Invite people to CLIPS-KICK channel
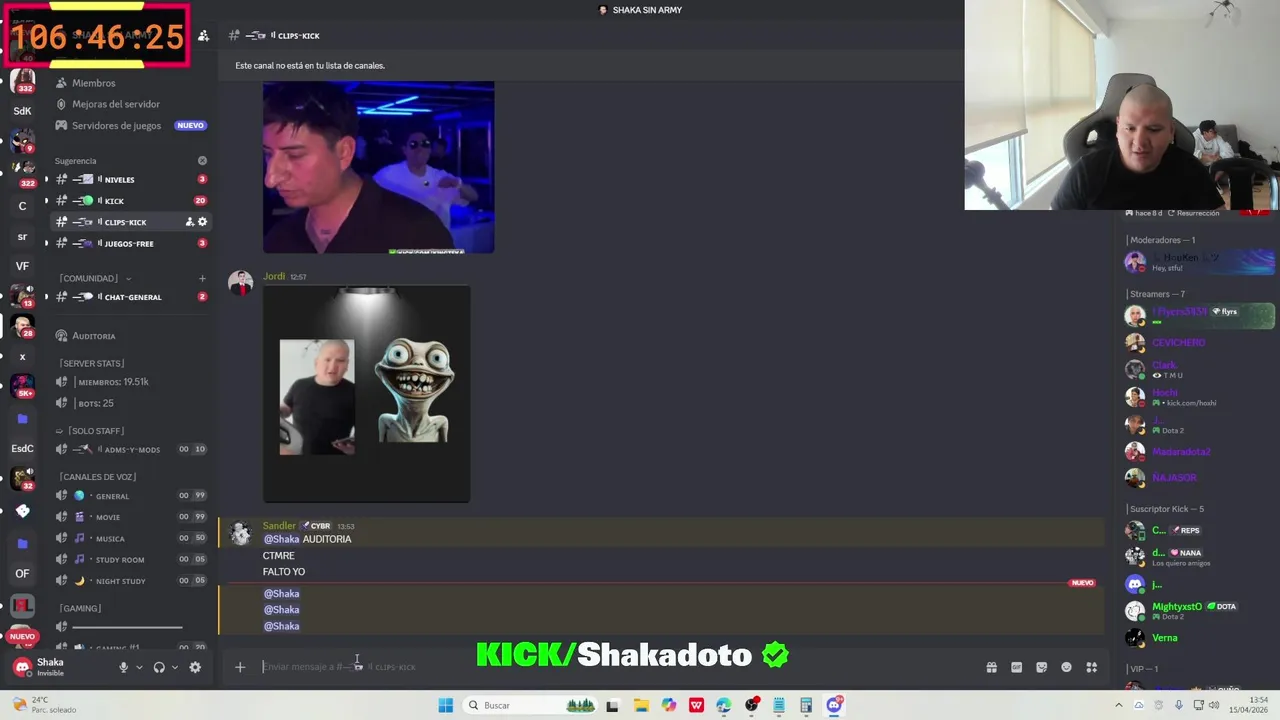This screenshot has height=720, width=1280. [189, 222]
